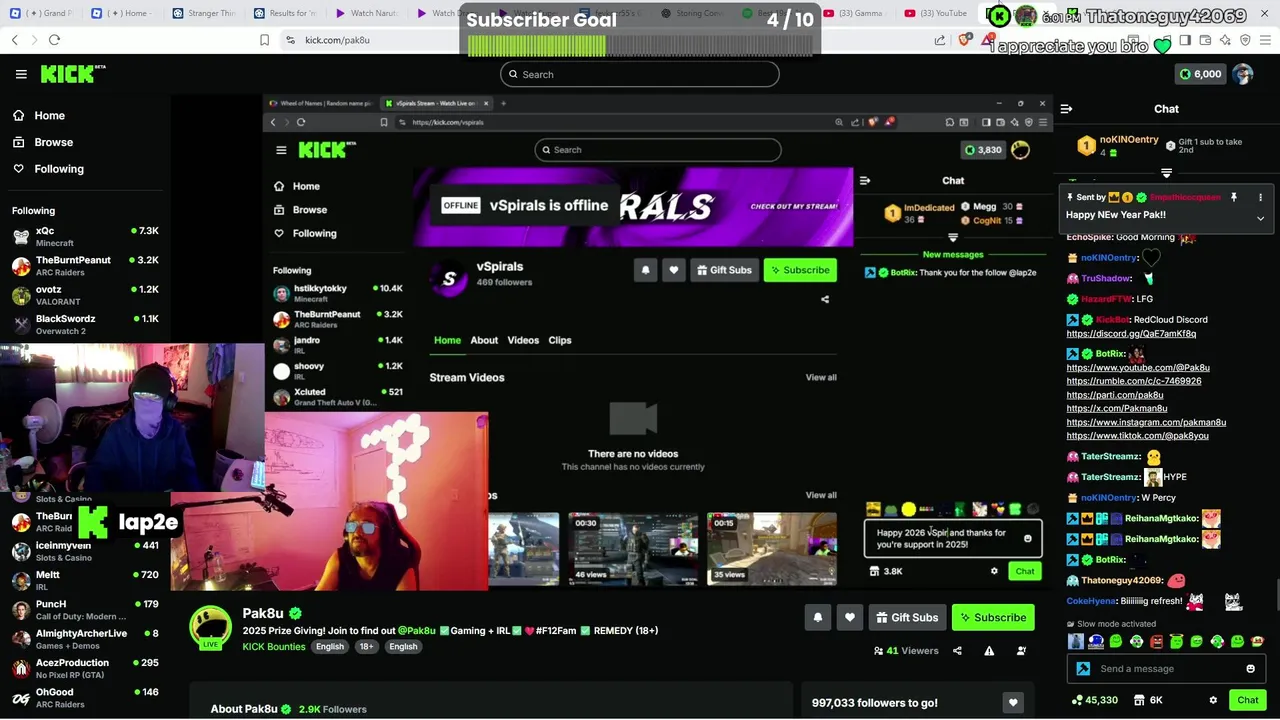The width and height of the screenshot is (1280, 720).
Task: Open the outer user avatar menu
Action: (1243, 74)
